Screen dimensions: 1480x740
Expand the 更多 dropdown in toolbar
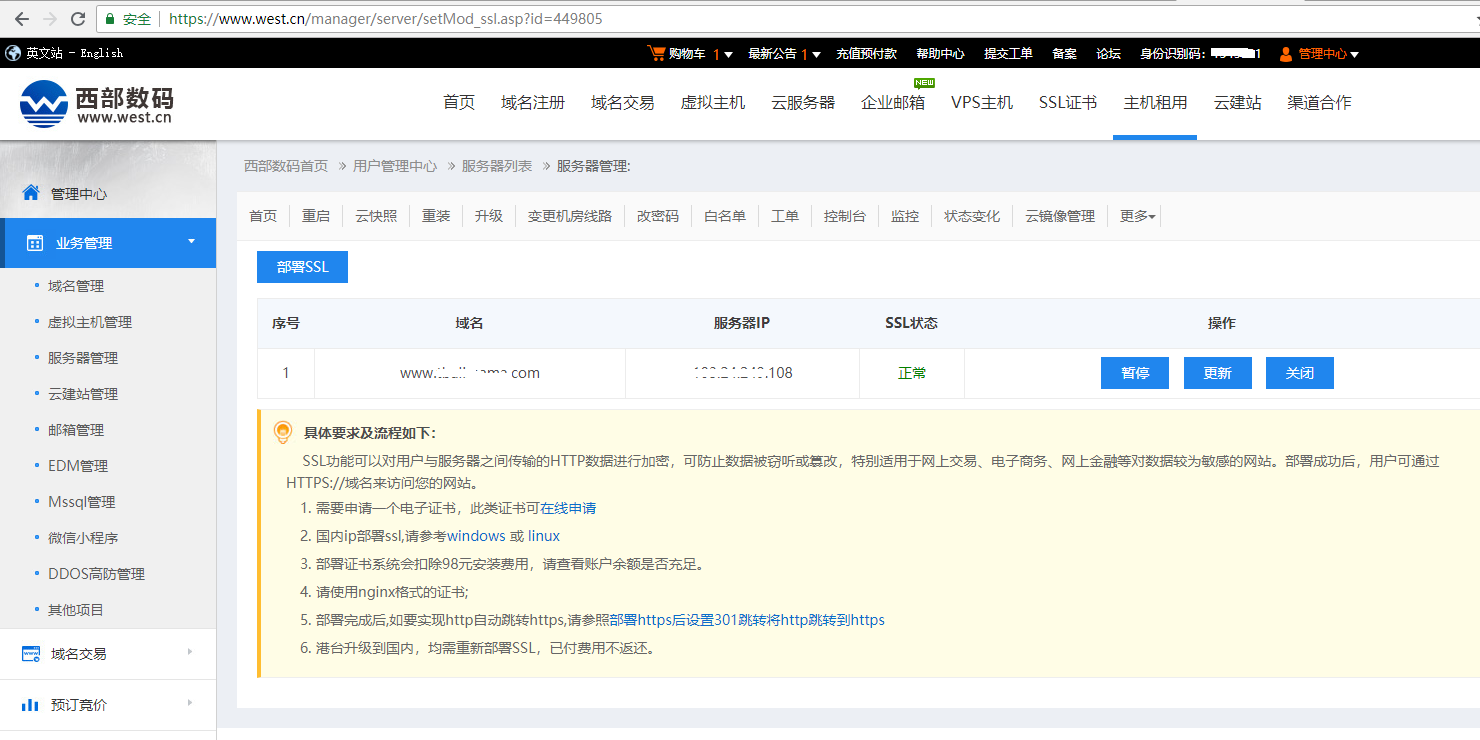1137,216
